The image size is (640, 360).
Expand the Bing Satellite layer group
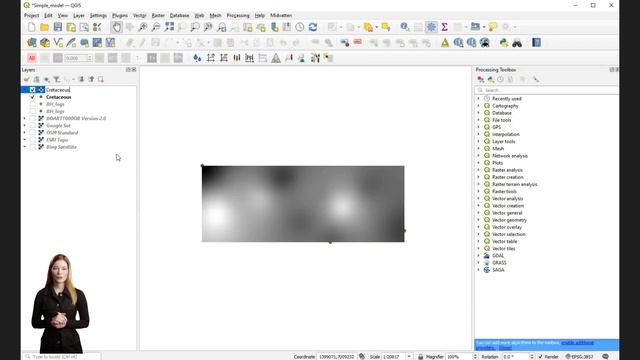(x=24, y=147)
